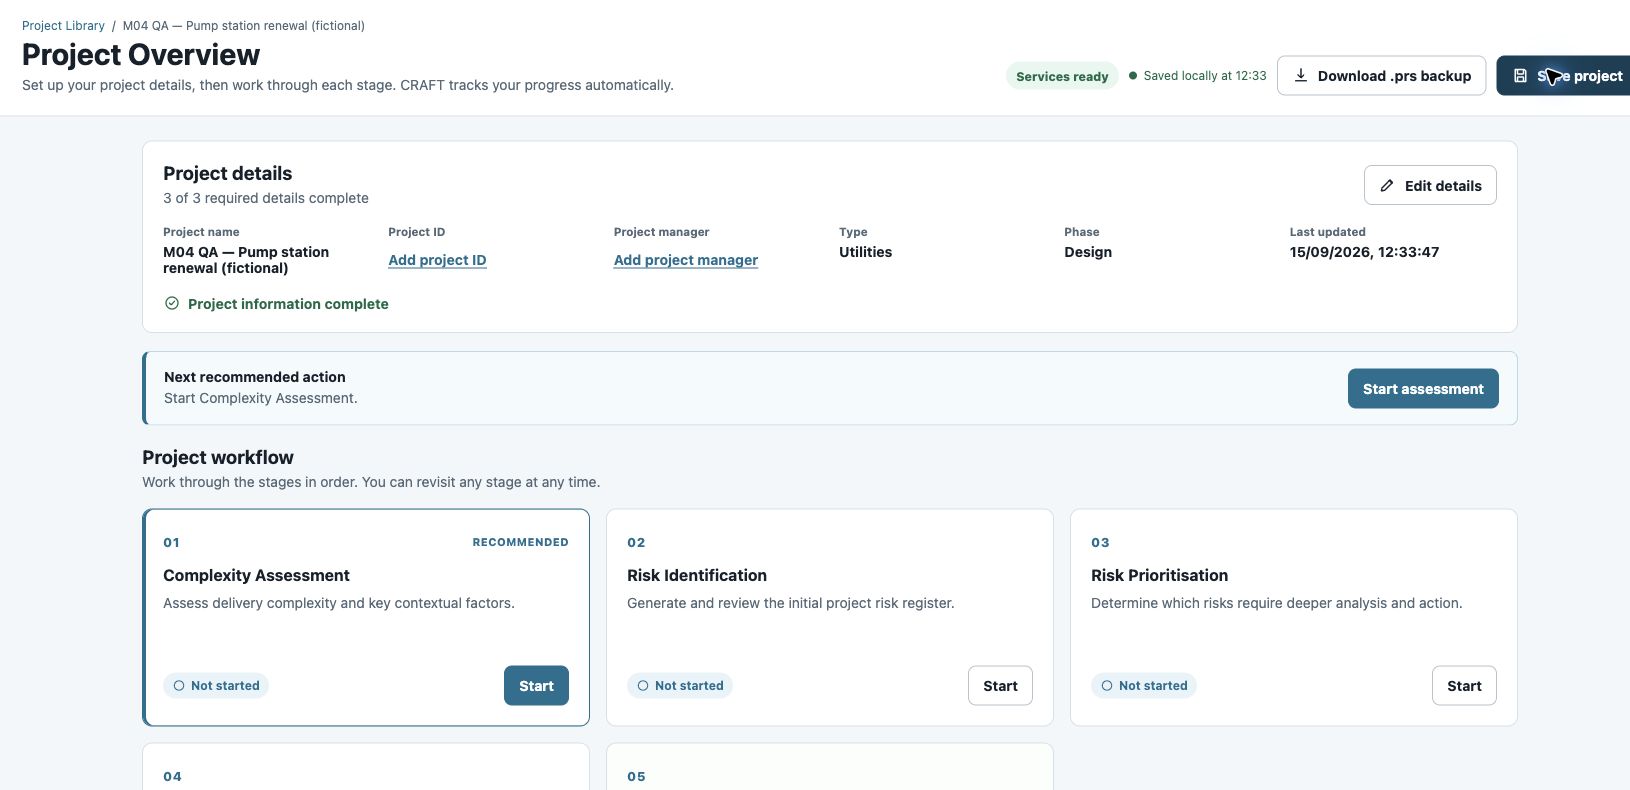Click the Not started circle in Complexity Assessment

coord(179,686)
